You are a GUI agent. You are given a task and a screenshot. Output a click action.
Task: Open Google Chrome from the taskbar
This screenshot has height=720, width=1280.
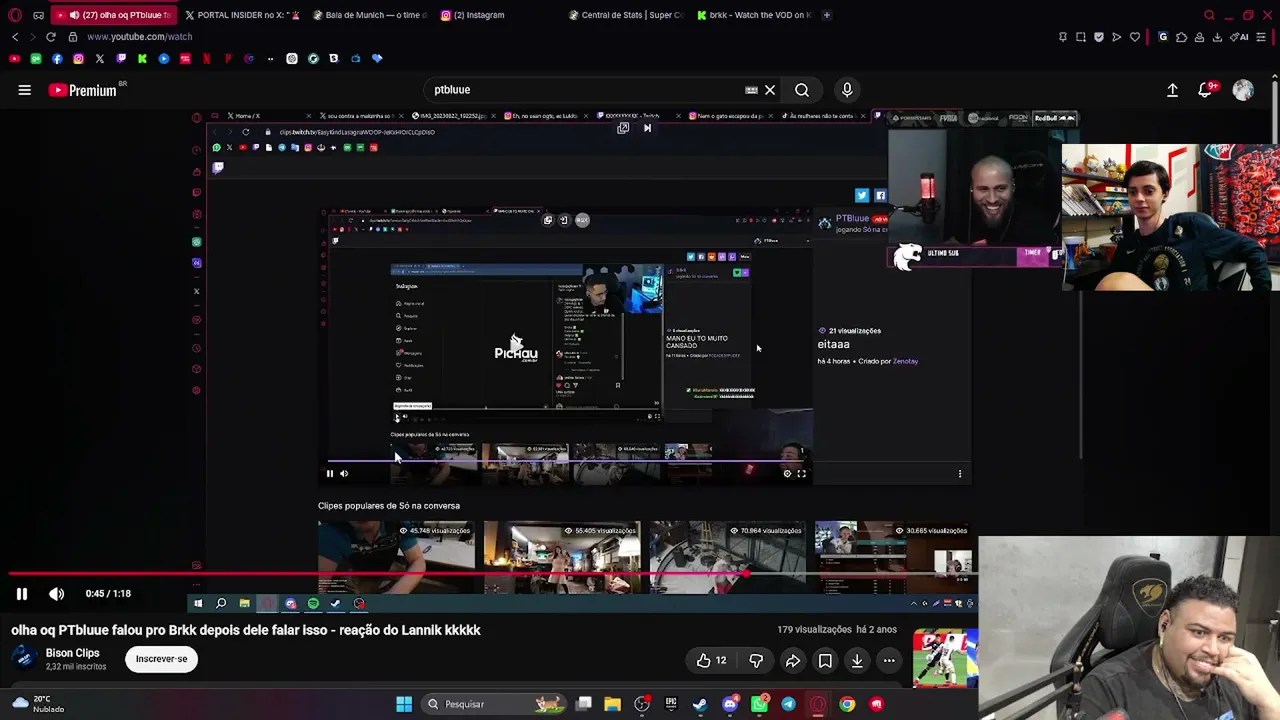pyautogui.click(x=847, y=704)
